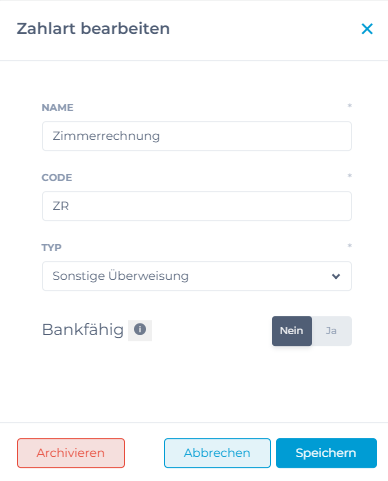This screenshot has width=388, height=481.
Task: Click the TYP field label
Action: [x=51, y=248]
